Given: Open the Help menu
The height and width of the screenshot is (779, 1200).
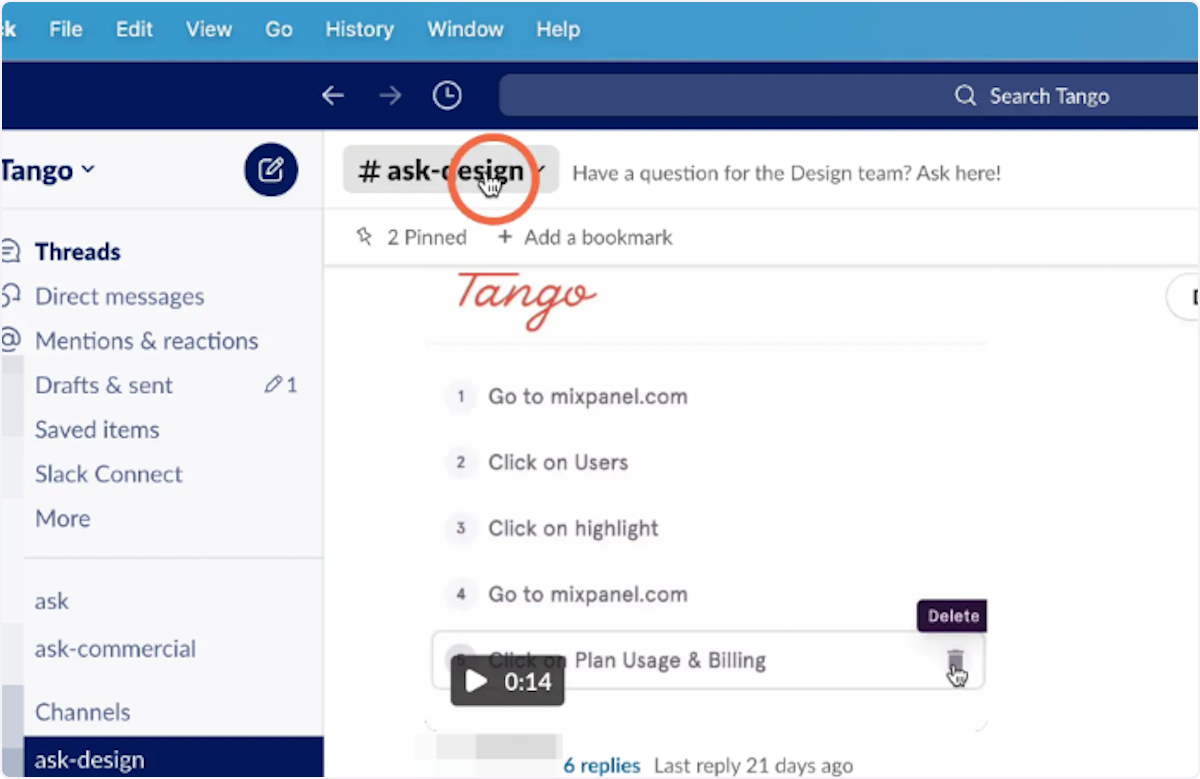Looking at the screenshot, I should point(558,29).
